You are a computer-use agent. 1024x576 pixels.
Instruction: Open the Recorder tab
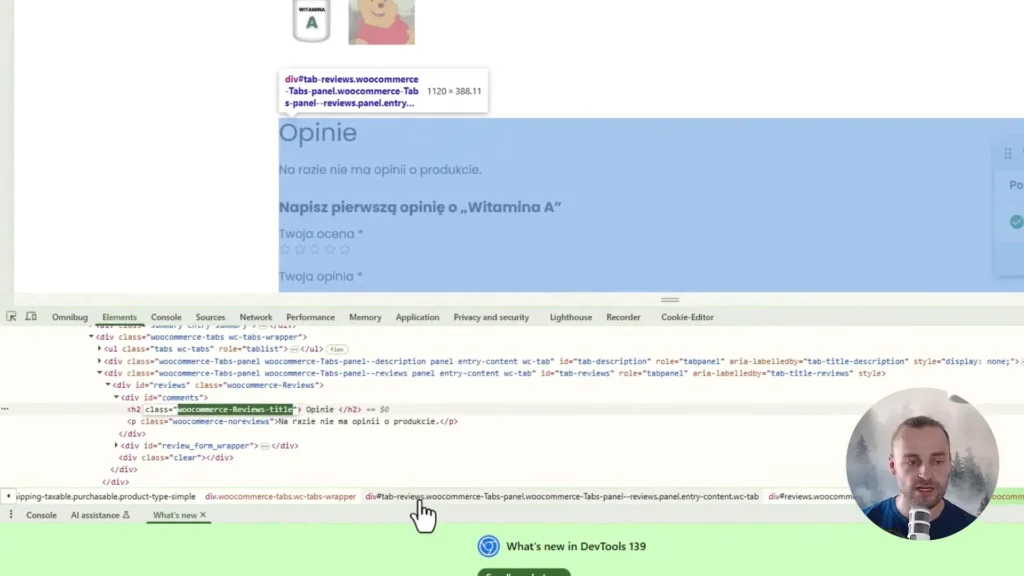click(x=623, y=317)
